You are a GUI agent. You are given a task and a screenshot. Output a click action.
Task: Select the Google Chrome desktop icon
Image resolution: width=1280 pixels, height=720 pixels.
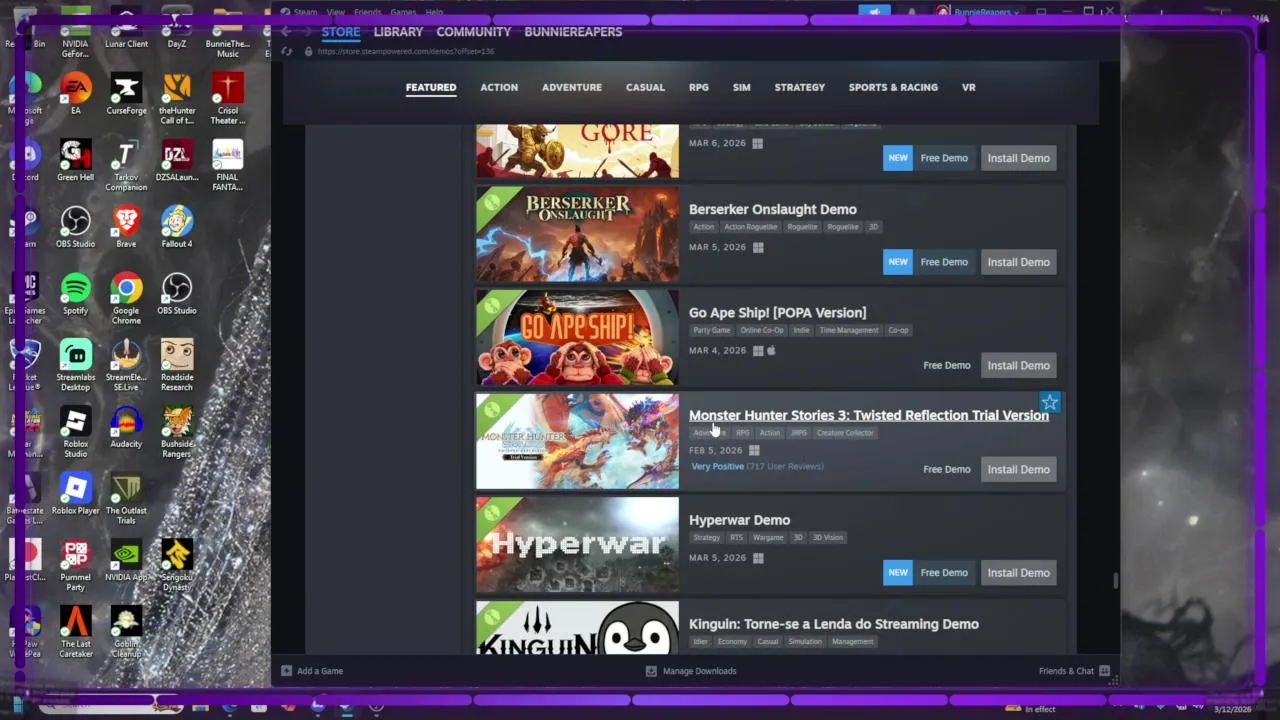point(126,299)
